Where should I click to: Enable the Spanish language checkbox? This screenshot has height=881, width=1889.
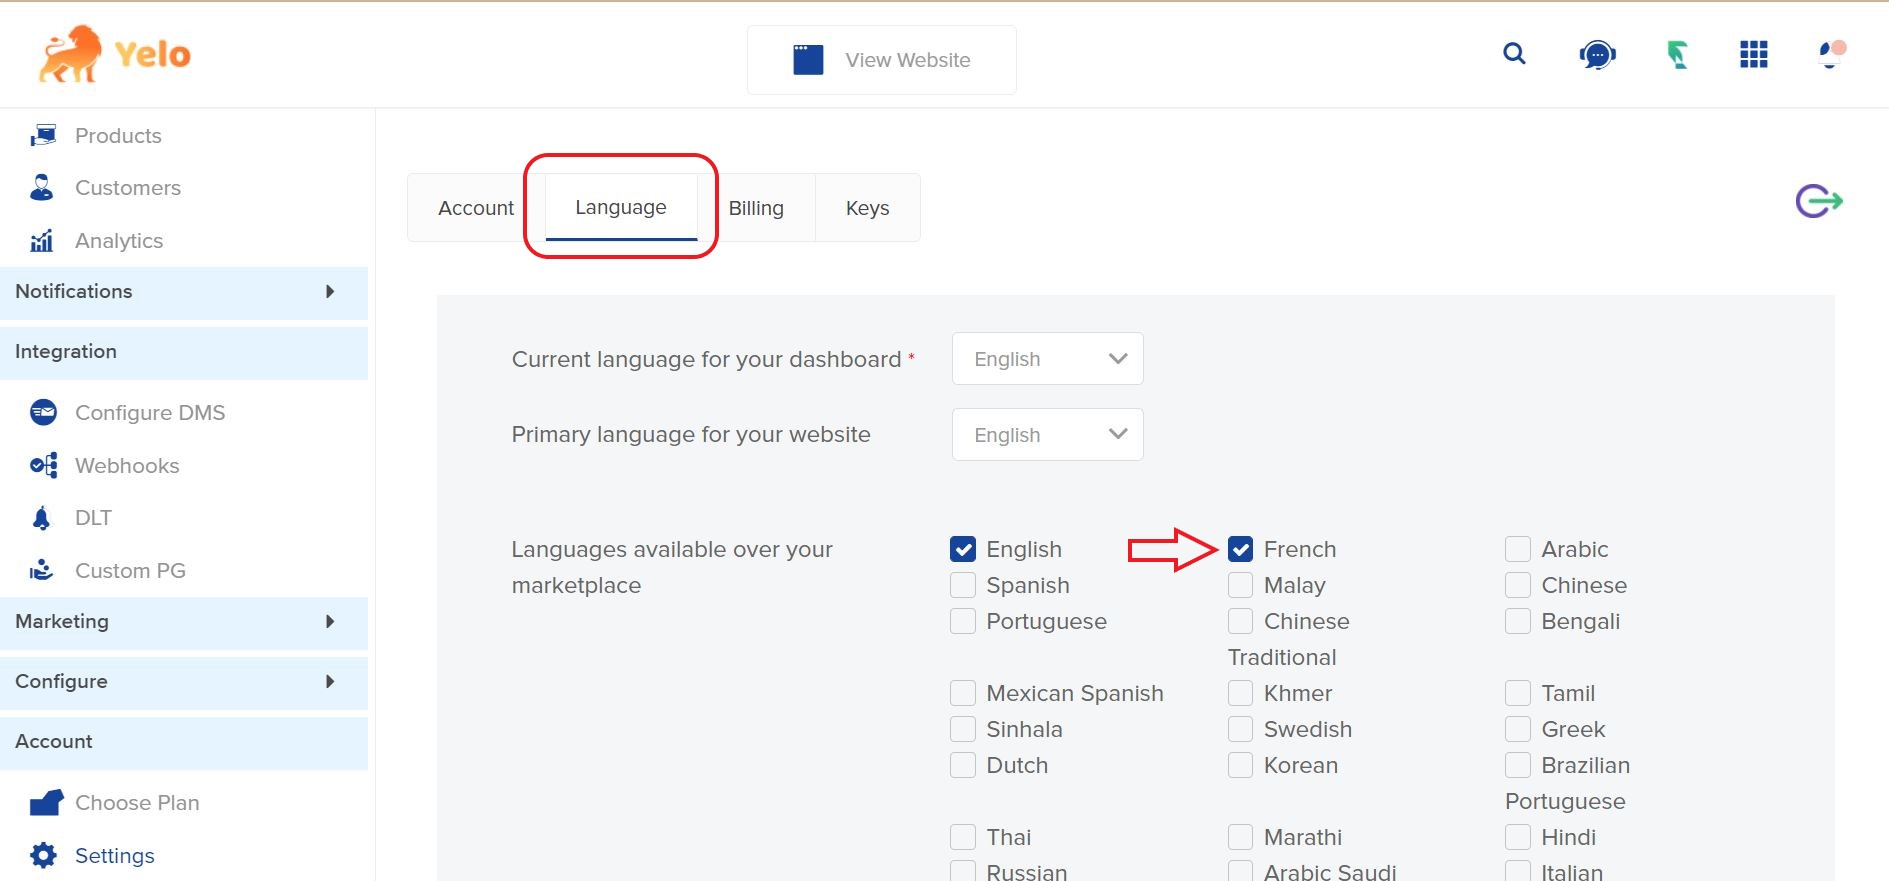pos(963,585)
